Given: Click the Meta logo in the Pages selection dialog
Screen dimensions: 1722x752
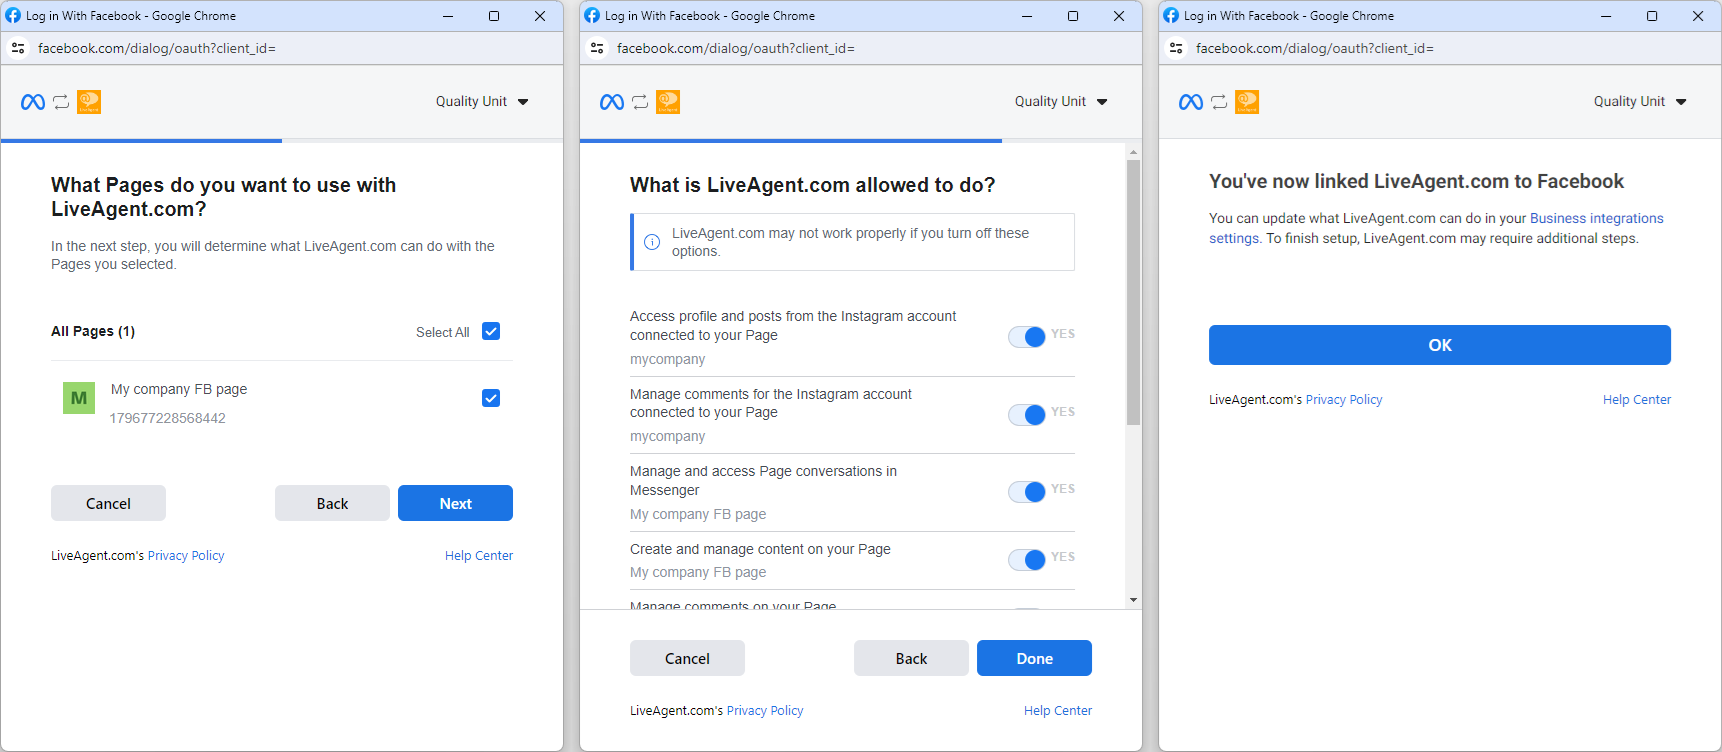Looking at the screenshot, I should point(33,102).
